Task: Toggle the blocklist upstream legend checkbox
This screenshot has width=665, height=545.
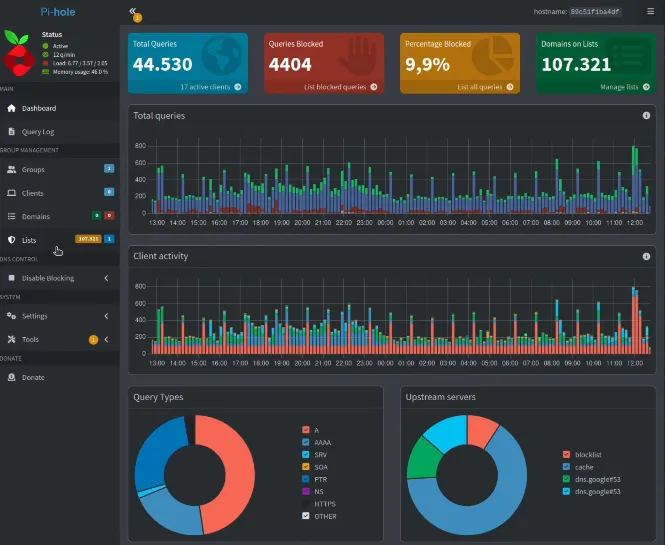Action: coord(566,453)
